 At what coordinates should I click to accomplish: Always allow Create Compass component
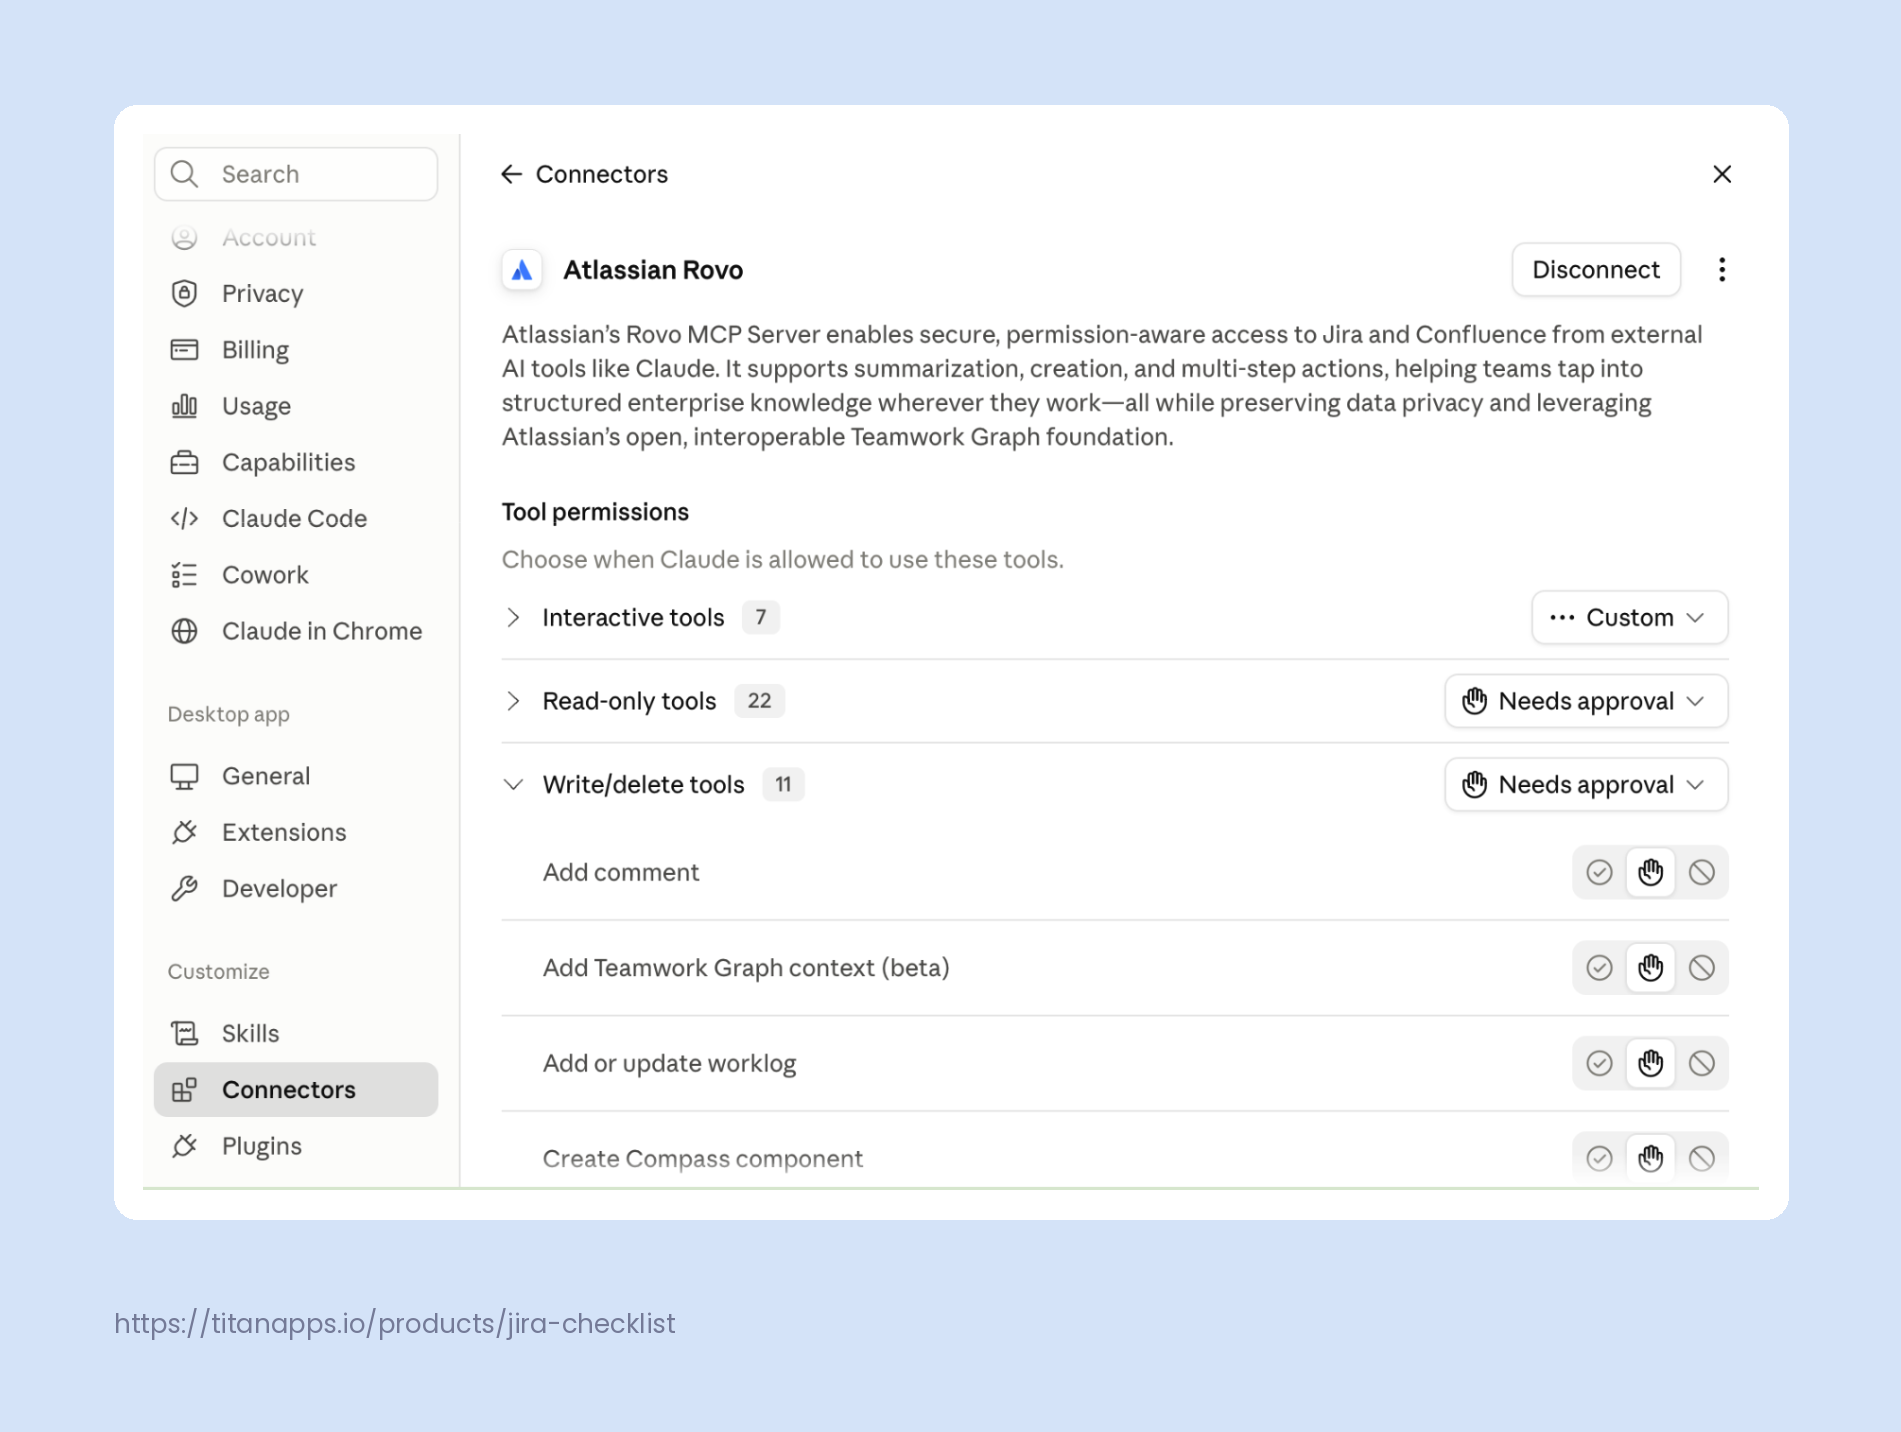[1599, 1158]
